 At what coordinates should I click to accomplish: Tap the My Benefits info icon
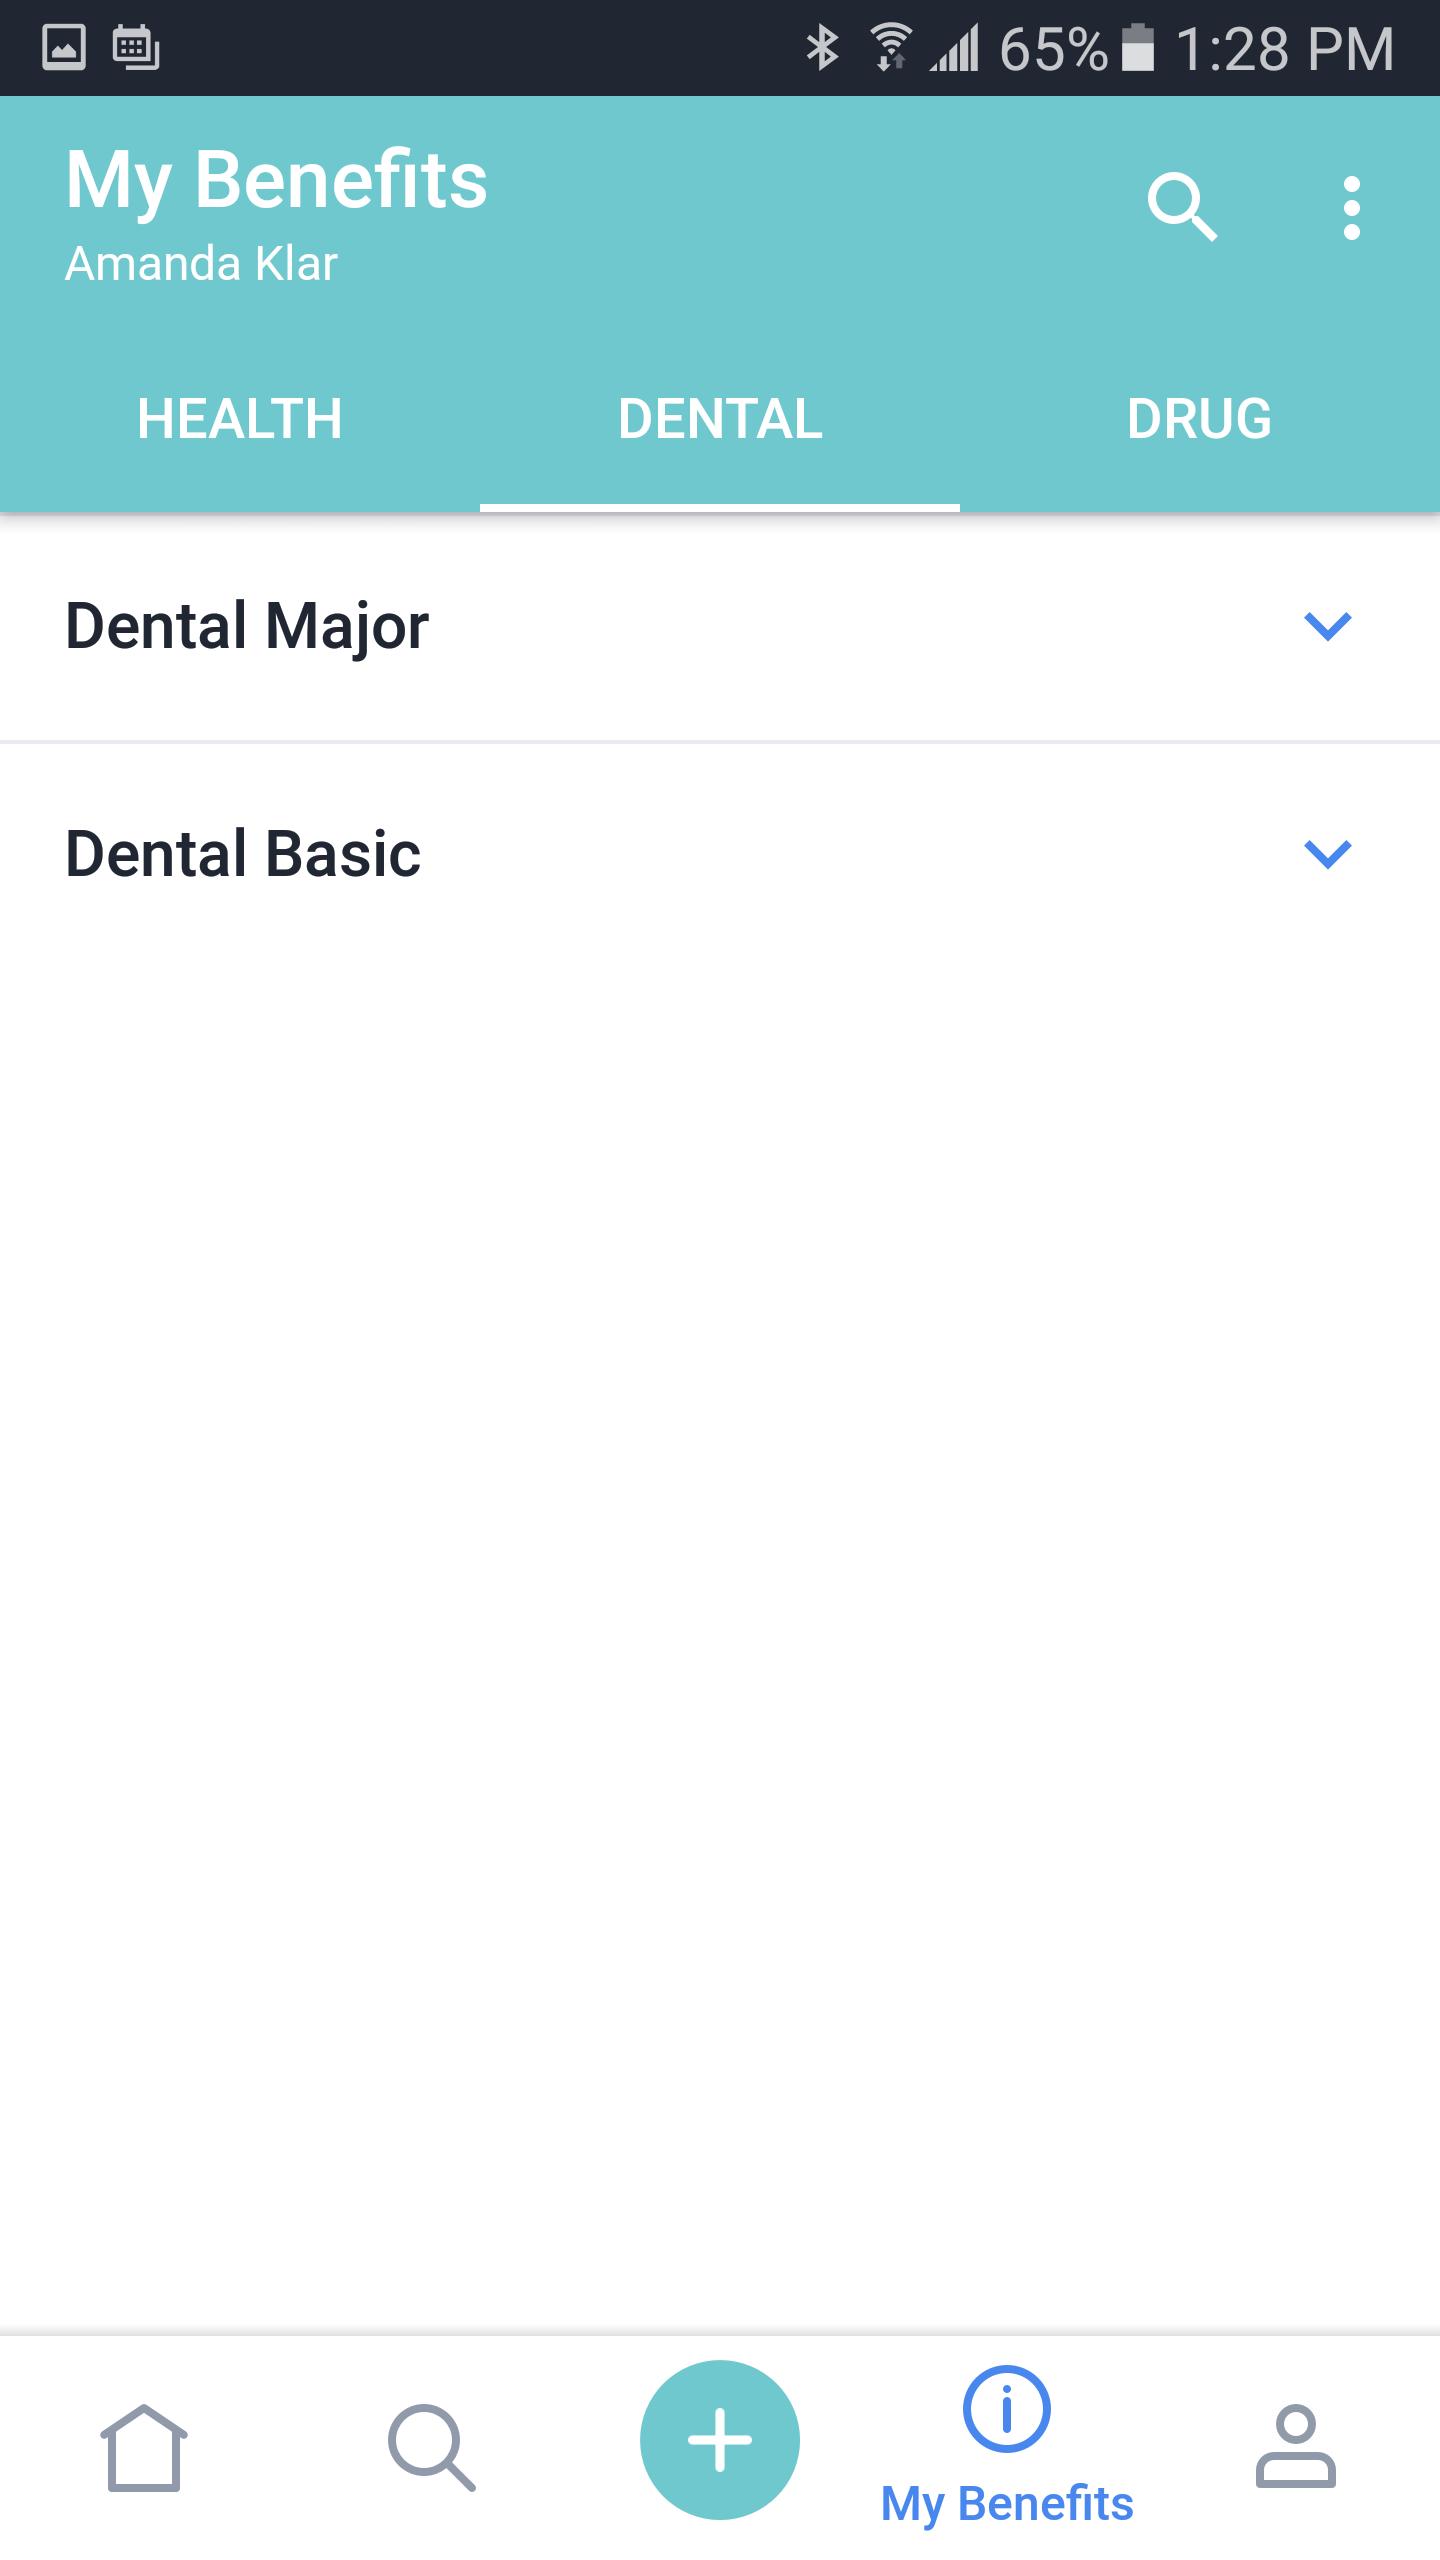[1006, 2409]
